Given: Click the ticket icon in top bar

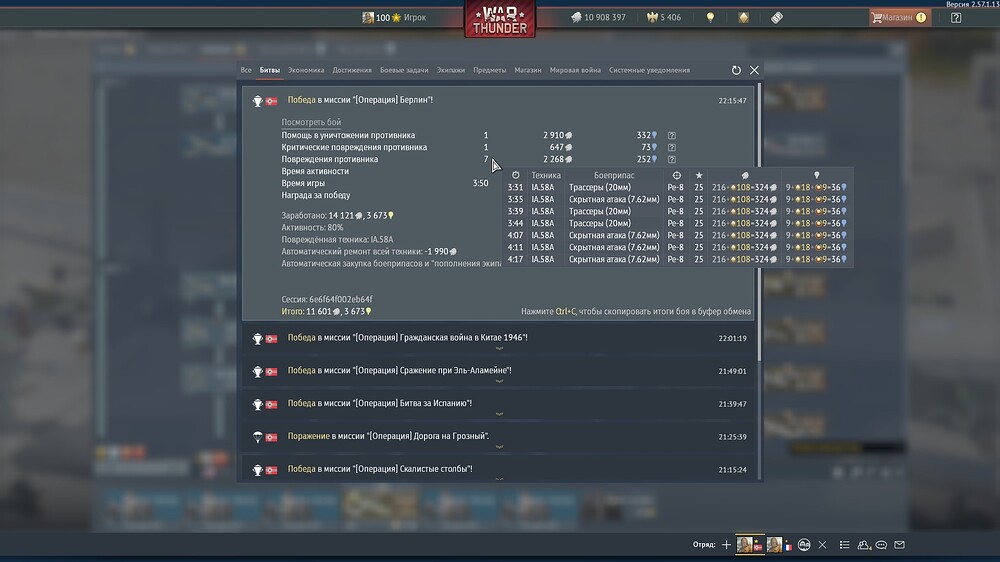Looking at the screenshot, I should (777, 18).
